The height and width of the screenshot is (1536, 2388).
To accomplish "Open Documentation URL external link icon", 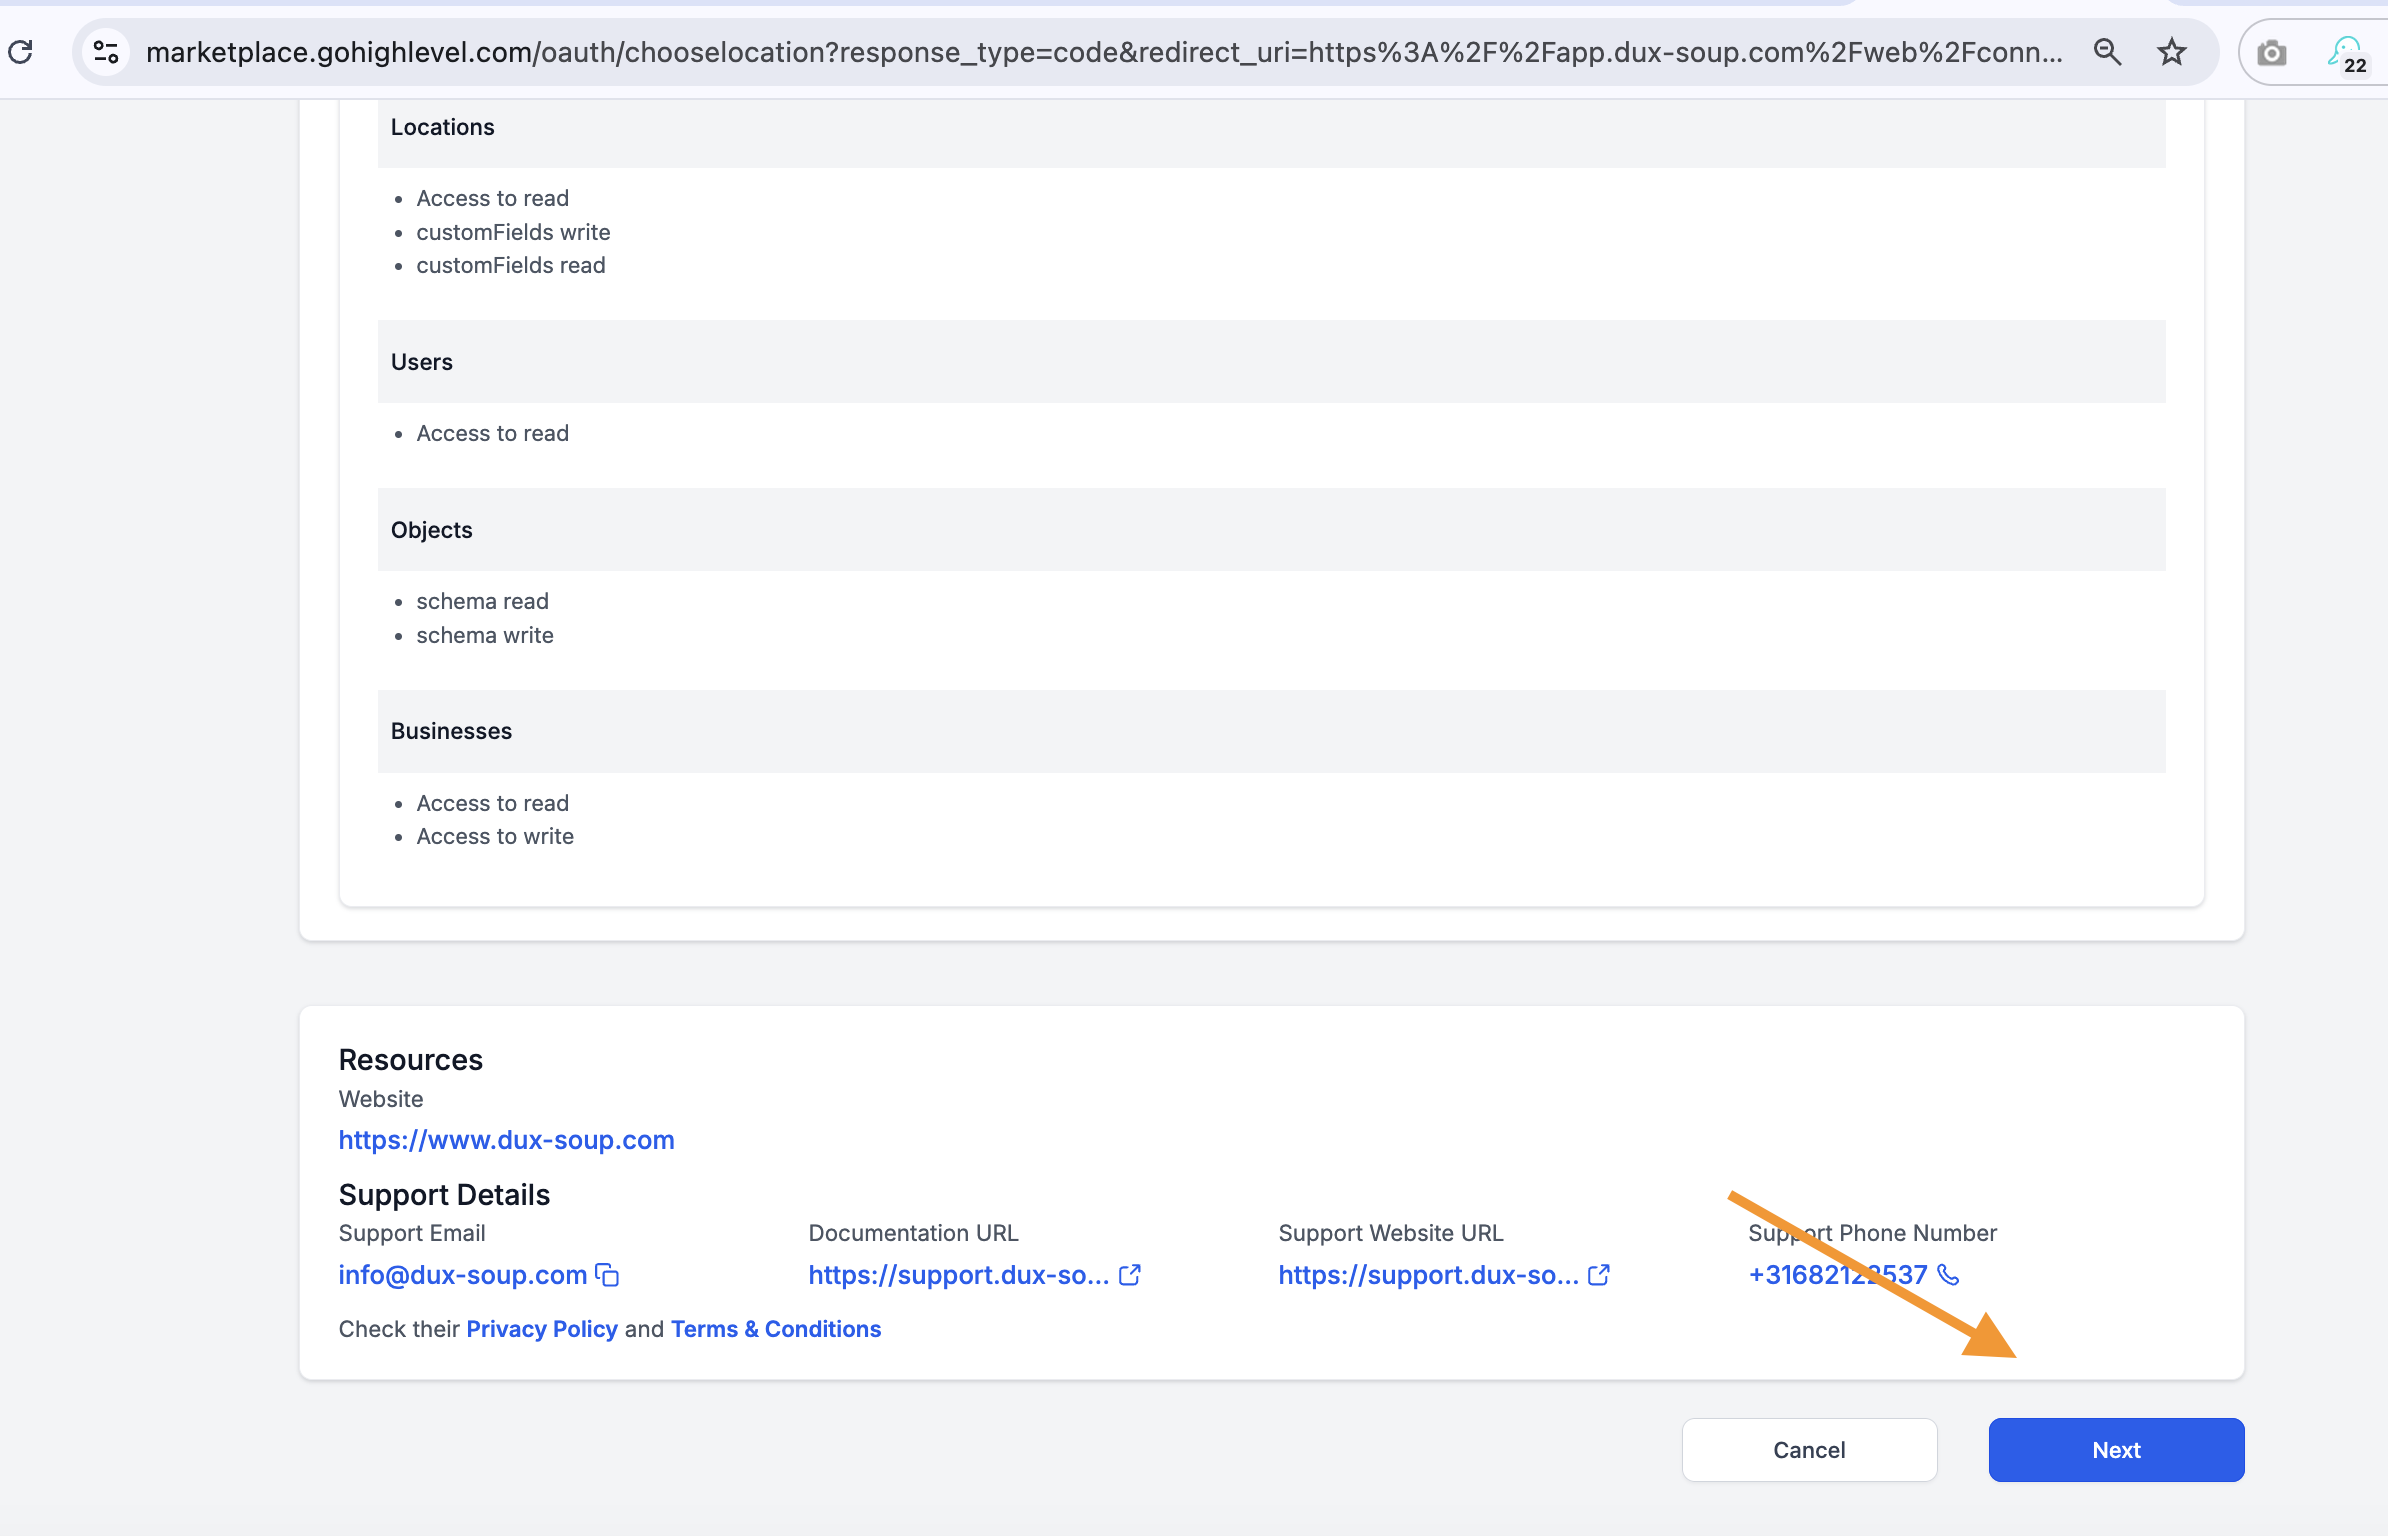I will (x=1130, y=1275).
